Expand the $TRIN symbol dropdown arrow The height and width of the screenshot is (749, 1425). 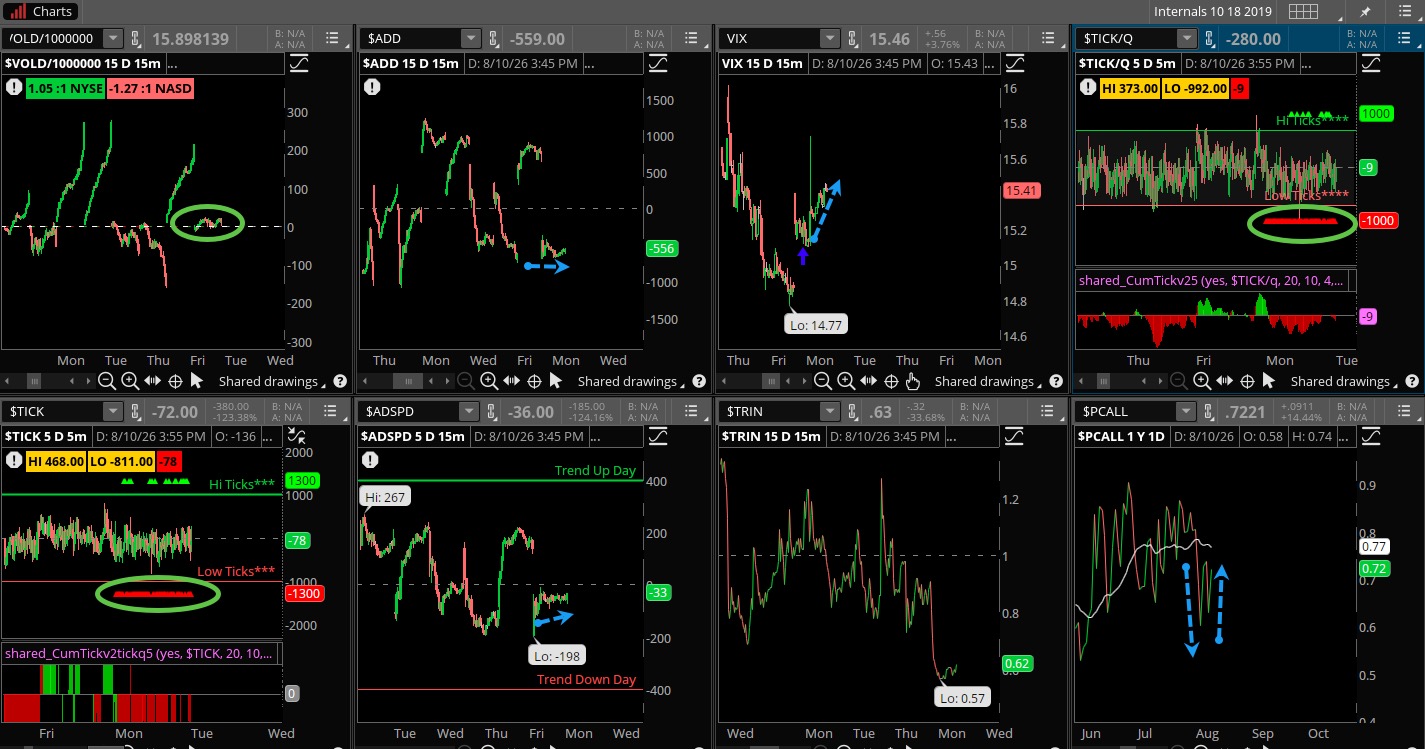(828, 411)
